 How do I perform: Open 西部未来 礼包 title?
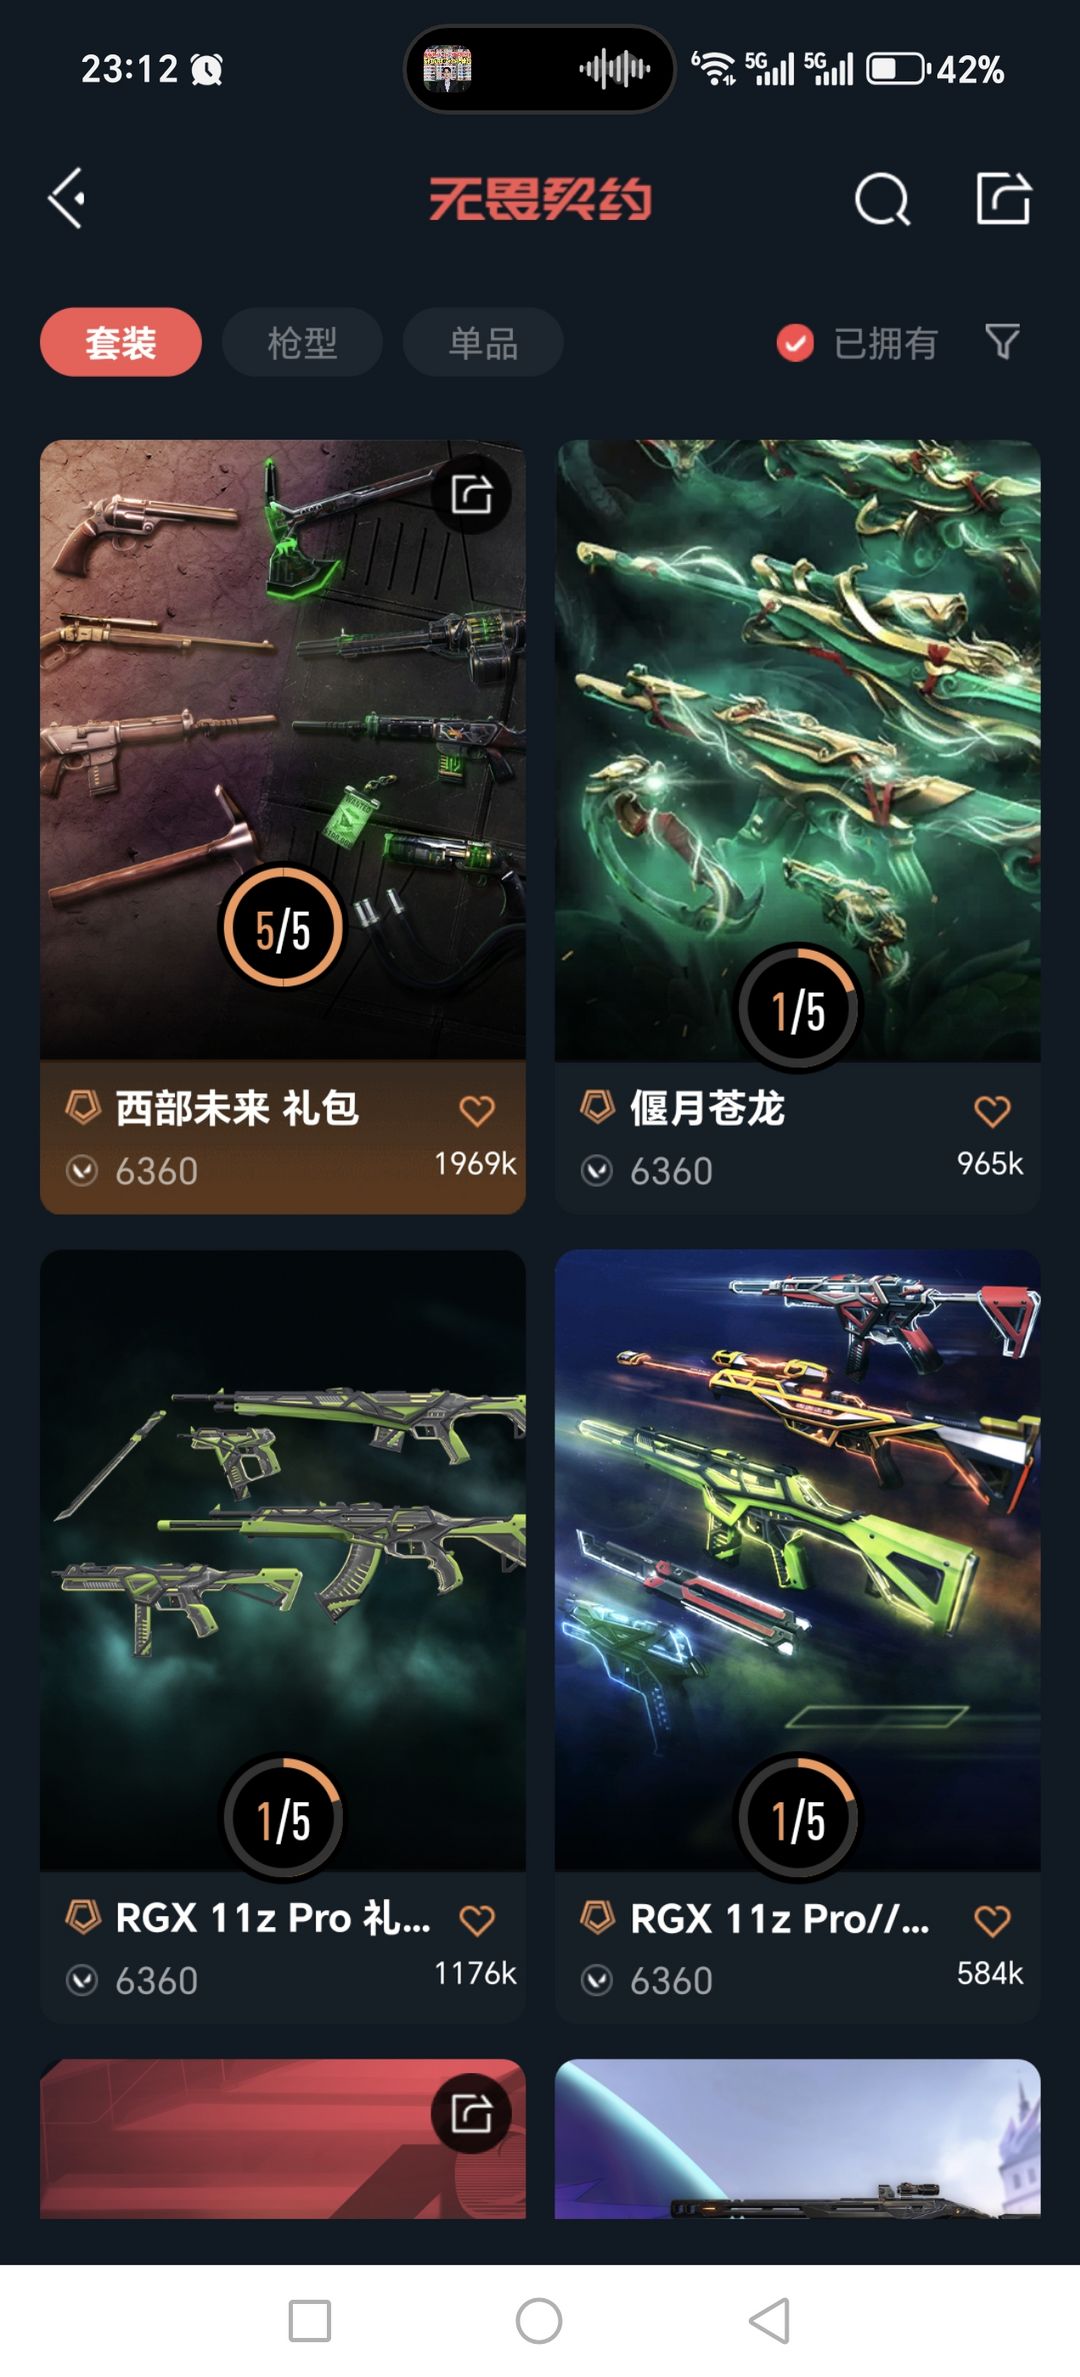pyautogui.click(x=237, y=1108)
